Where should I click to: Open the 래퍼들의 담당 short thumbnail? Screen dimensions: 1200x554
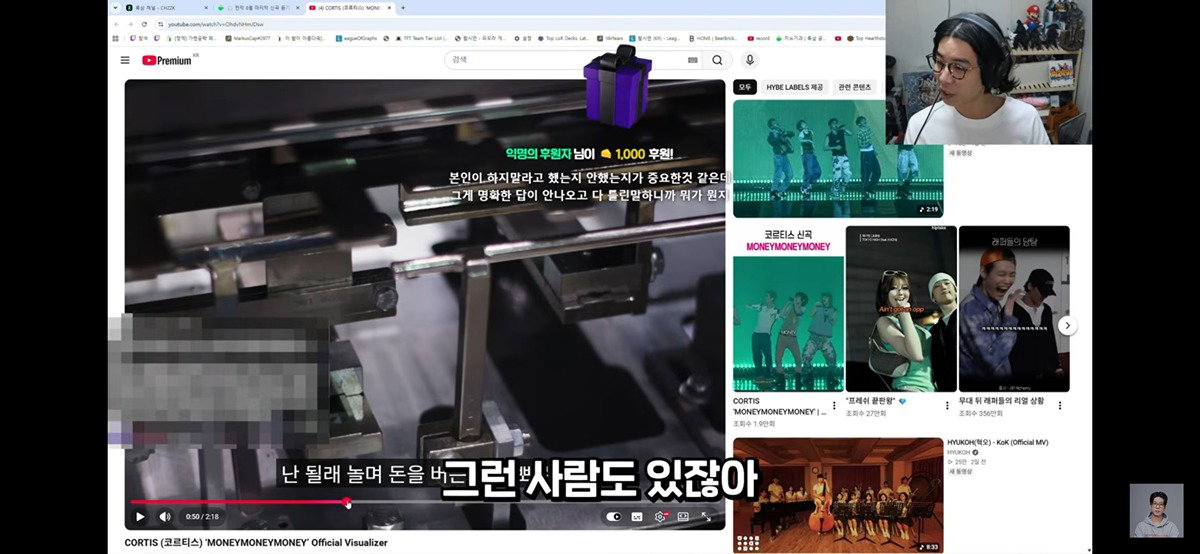[1014, 309]
